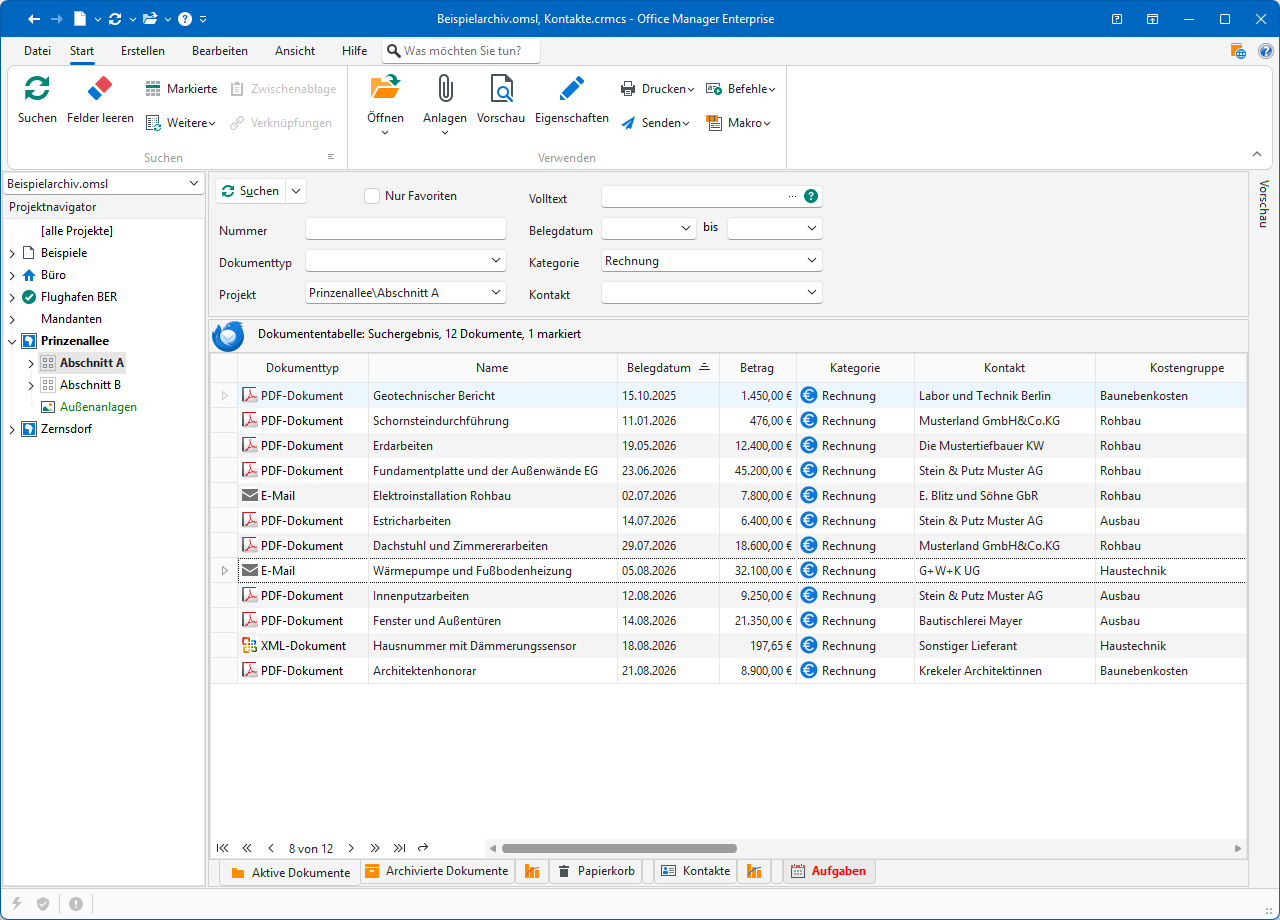
Task: Go to the last record navigation icon
Action: point(399,848)
